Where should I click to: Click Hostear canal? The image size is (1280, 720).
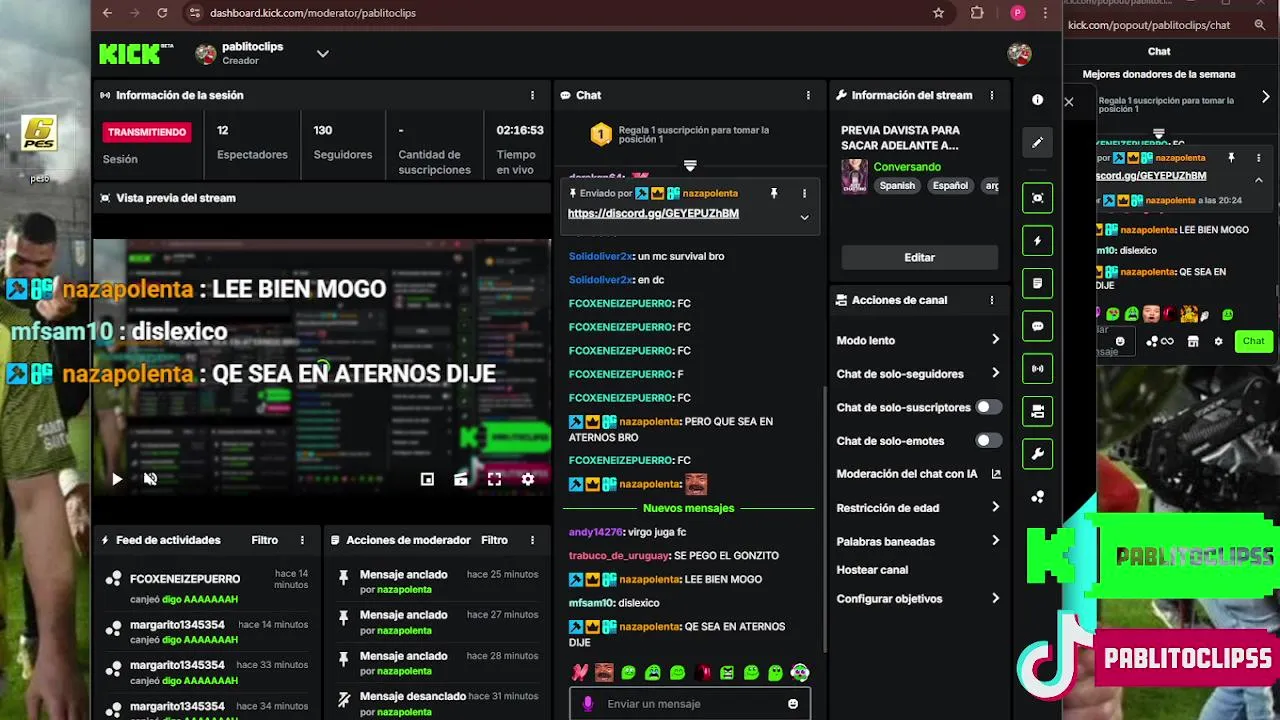tap(872, 570)
